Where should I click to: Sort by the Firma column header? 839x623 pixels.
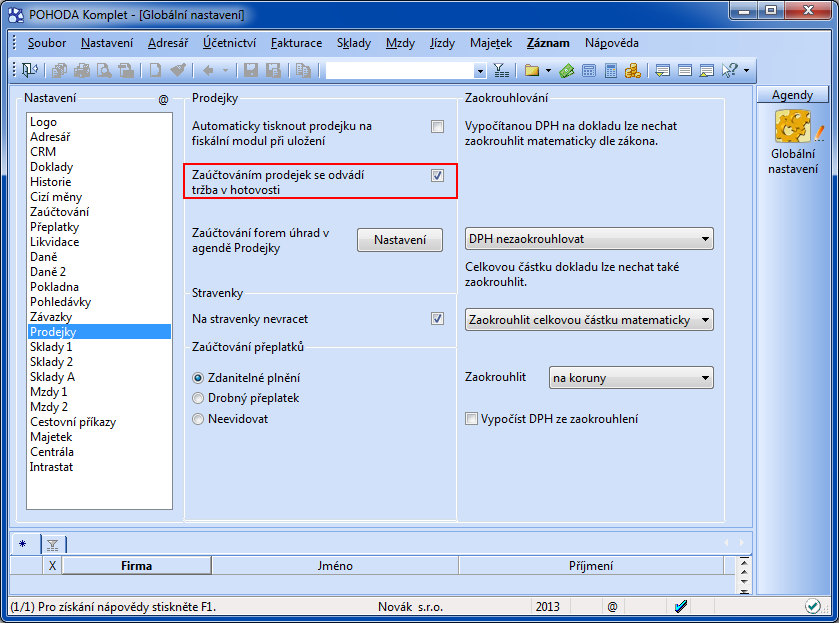tap(136, 566)
